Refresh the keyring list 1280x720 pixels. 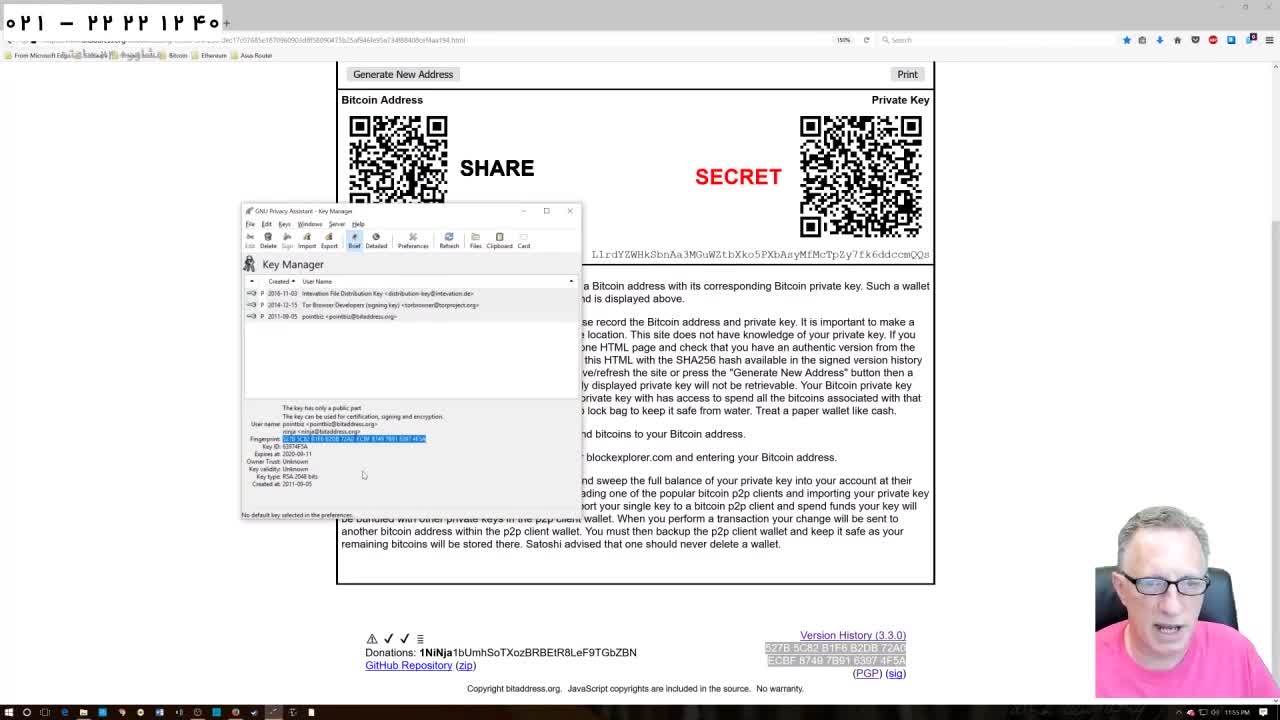pos(449,240)
